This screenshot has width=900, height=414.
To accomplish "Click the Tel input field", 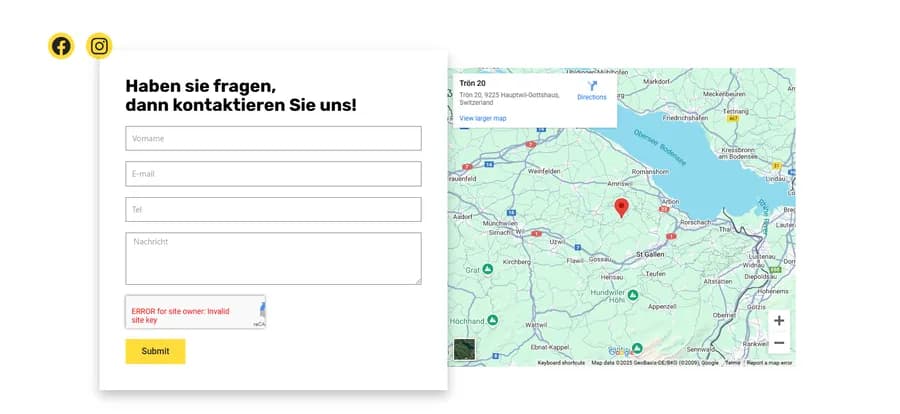I will point(273,210).
